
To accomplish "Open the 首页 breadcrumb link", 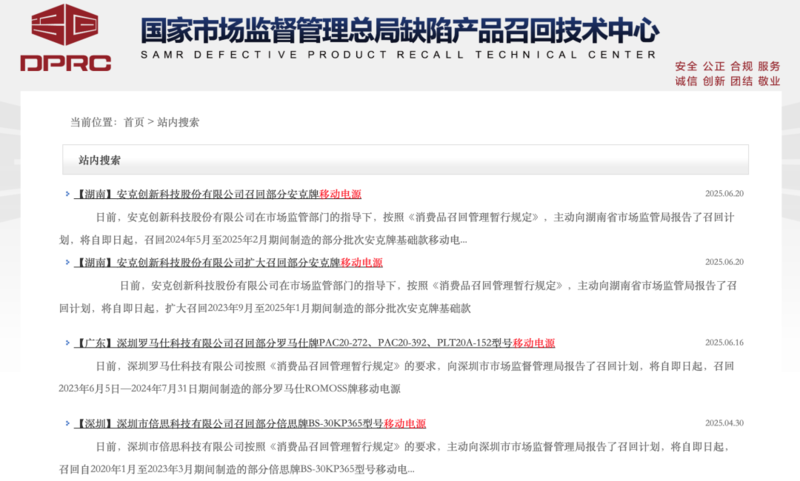I will point(134,122).
